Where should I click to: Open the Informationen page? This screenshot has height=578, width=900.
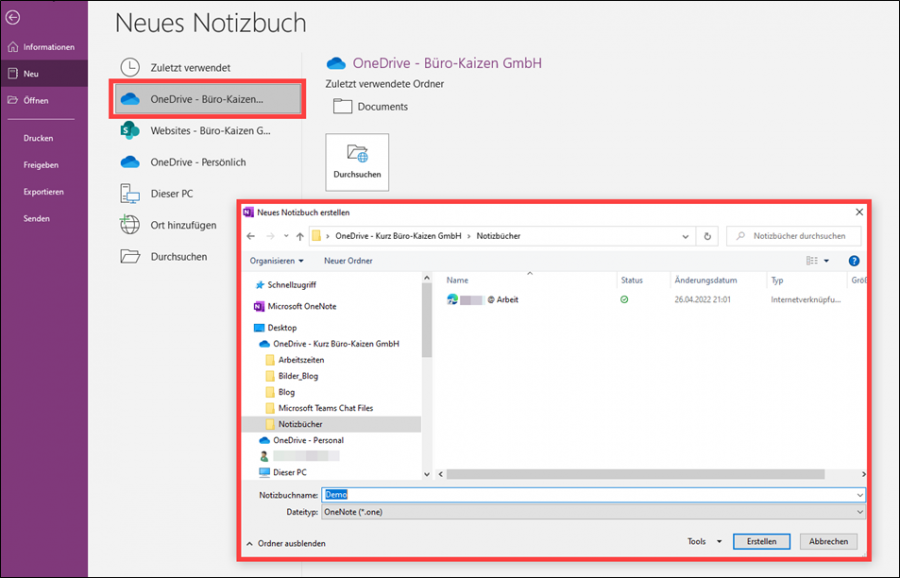[x=44, y=47]
